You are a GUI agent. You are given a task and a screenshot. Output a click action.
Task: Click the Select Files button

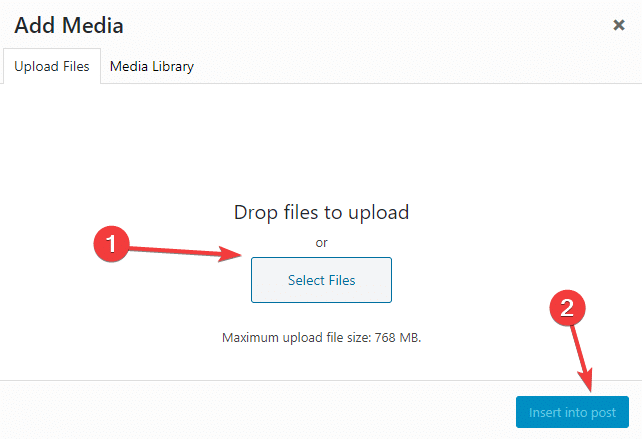pos(321,280)
